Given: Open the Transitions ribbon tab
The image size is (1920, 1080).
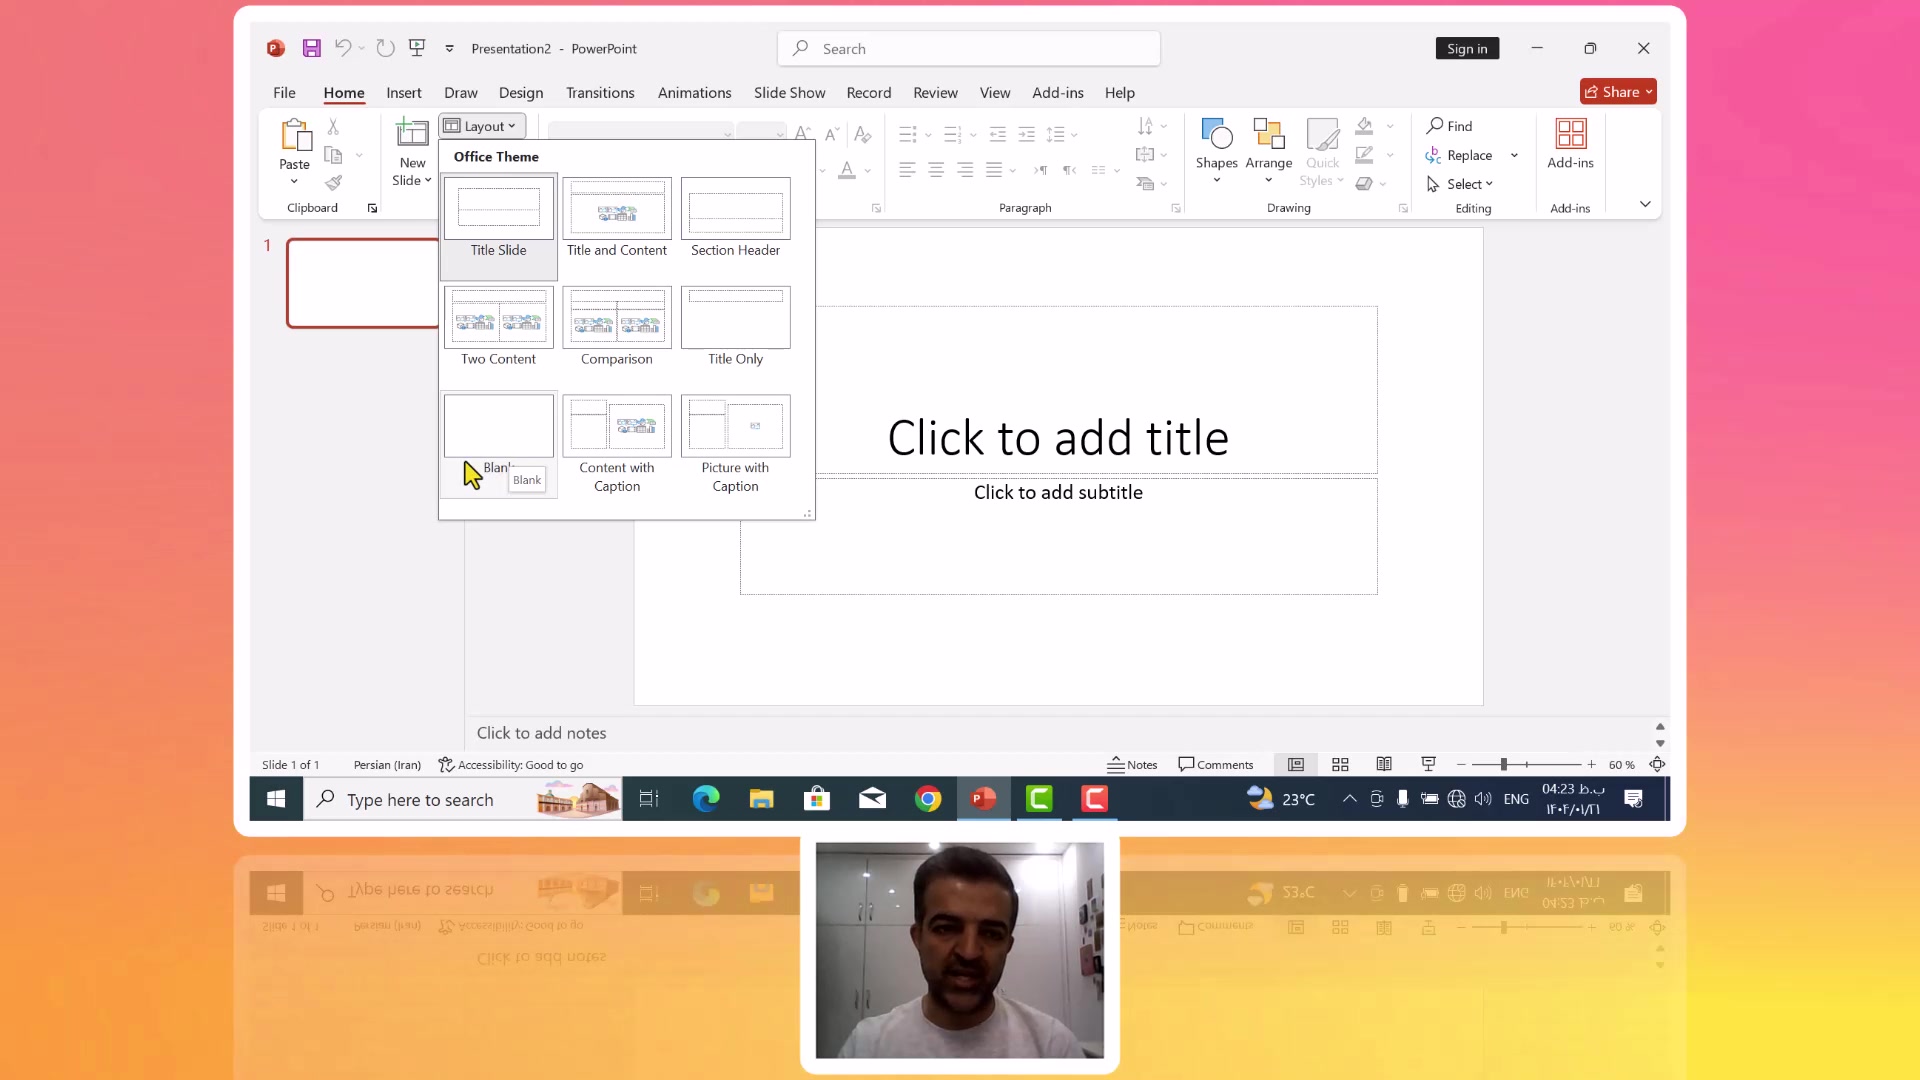Looking at the screenshot, I should point(600,93).
